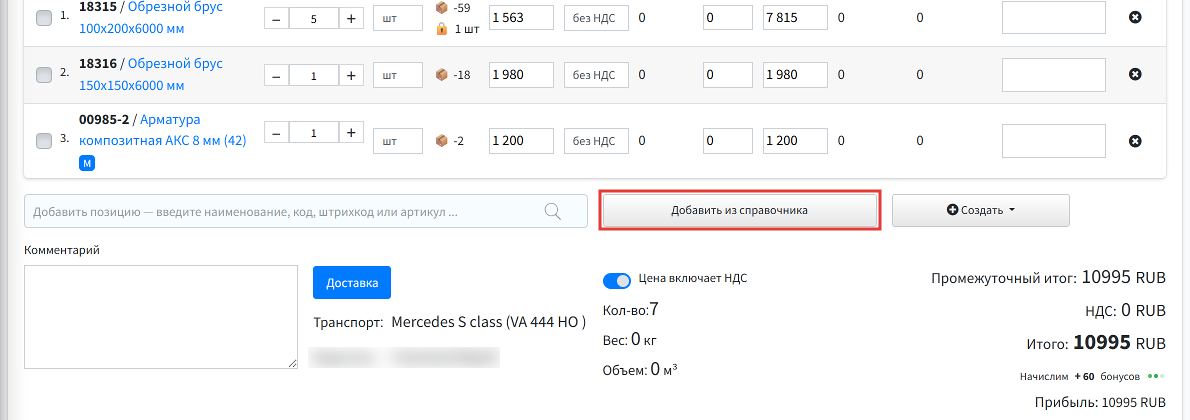Delete row with 18316 item
Viewport: 1190px width, 420px height.
tap(1135, 74)
